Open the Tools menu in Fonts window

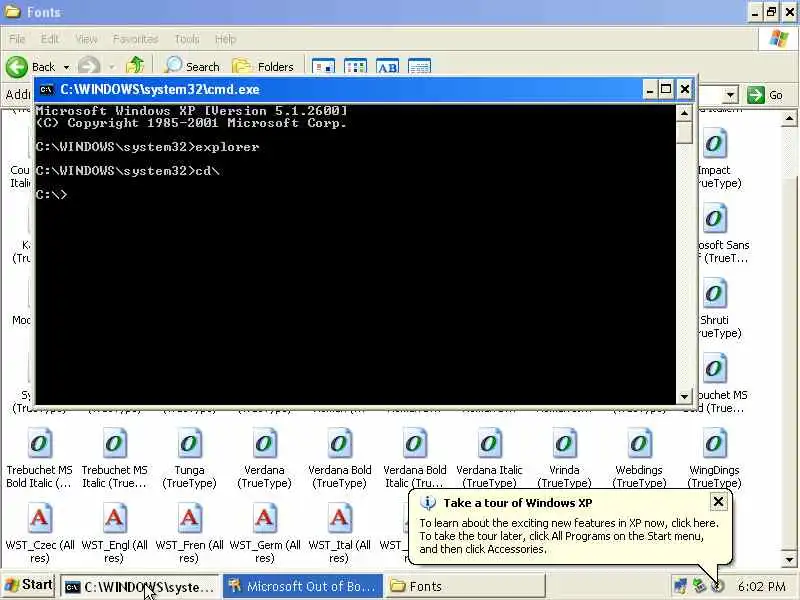tap(187, 39)
